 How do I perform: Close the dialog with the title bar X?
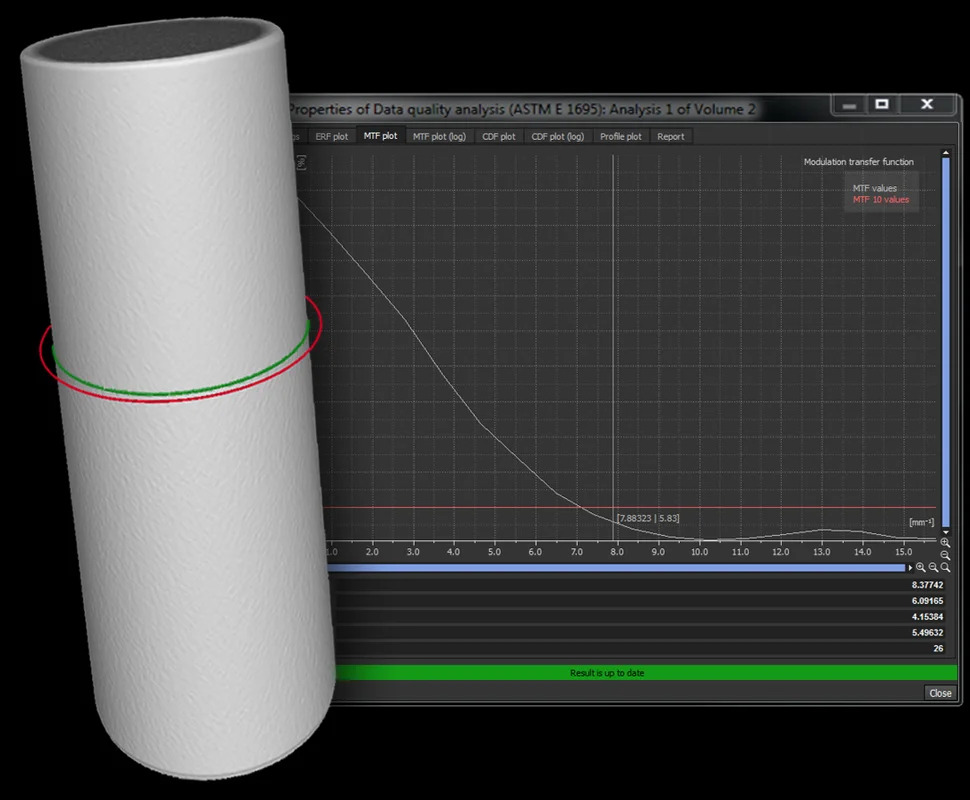click(927, 105)
